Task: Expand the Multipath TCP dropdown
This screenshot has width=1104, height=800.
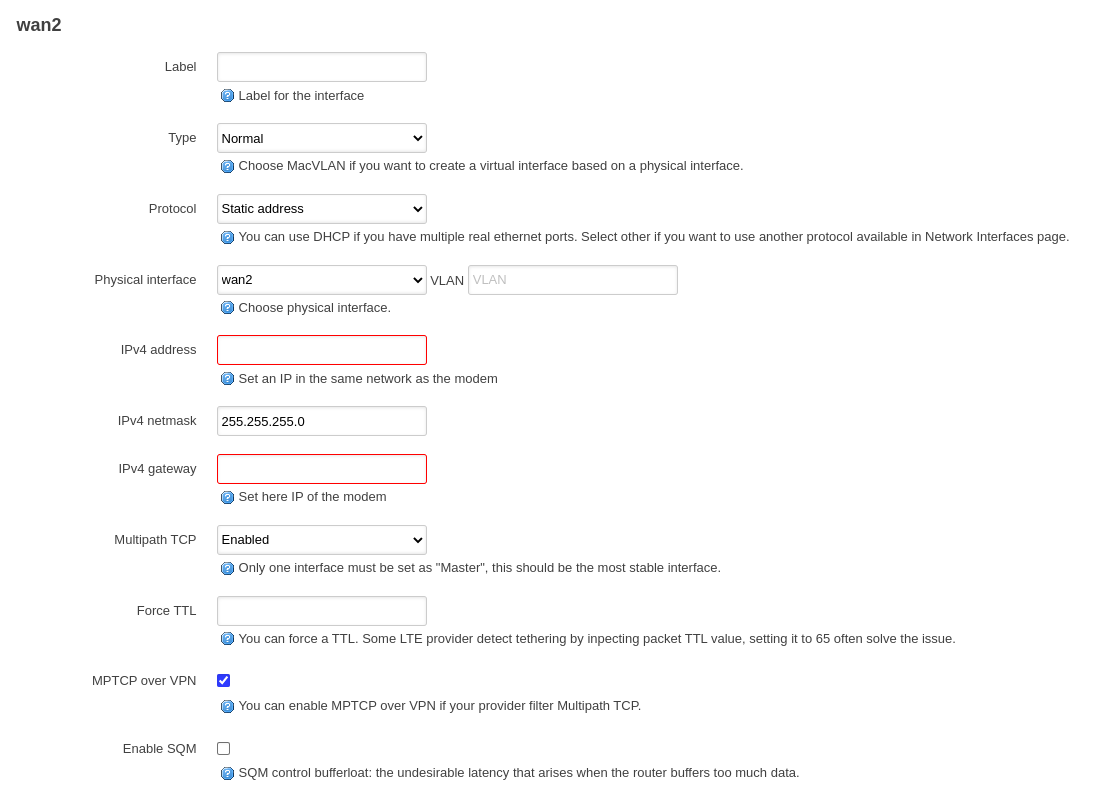Action: point(321,539)
